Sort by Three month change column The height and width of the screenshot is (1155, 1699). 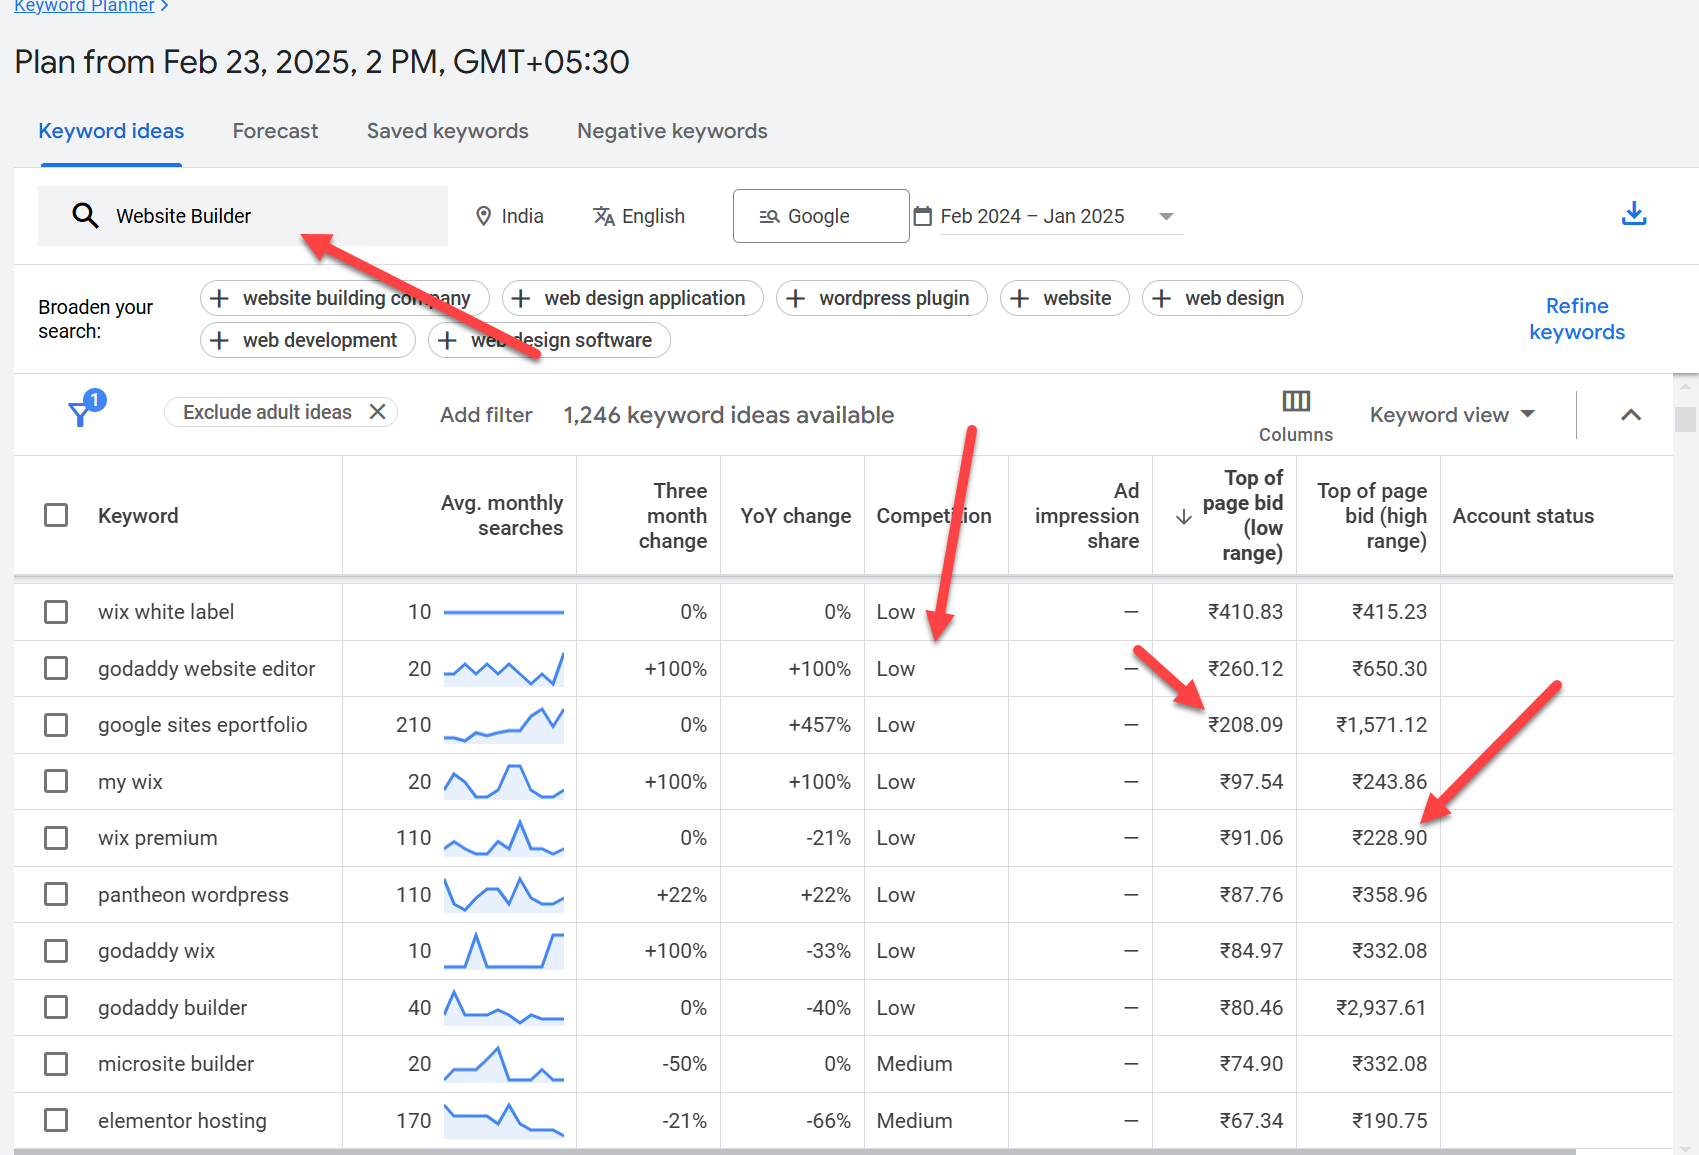tap(673, 516)
